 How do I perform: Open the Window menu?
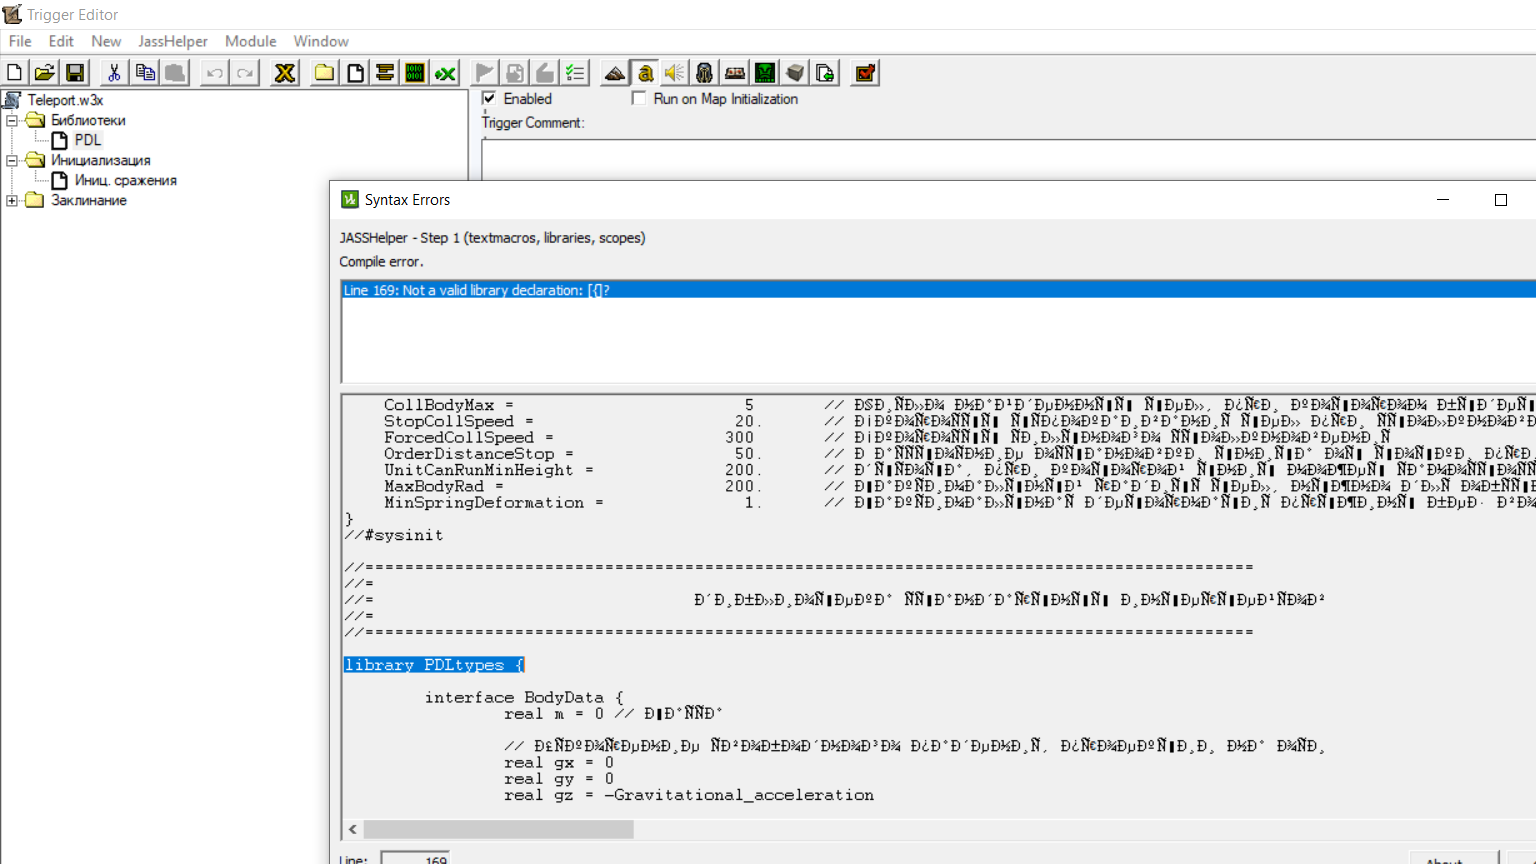point(321,41)
